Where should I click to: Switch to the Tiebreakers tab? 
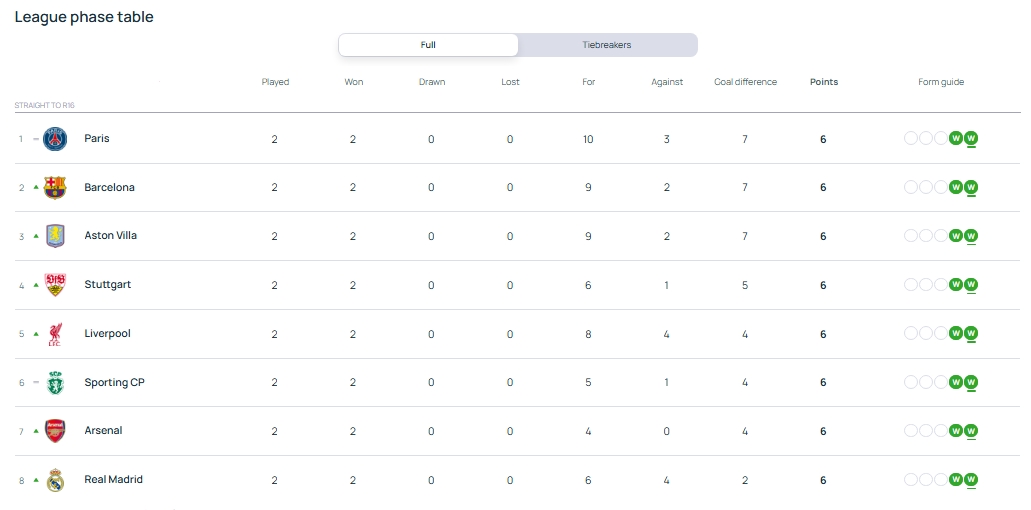607,45
